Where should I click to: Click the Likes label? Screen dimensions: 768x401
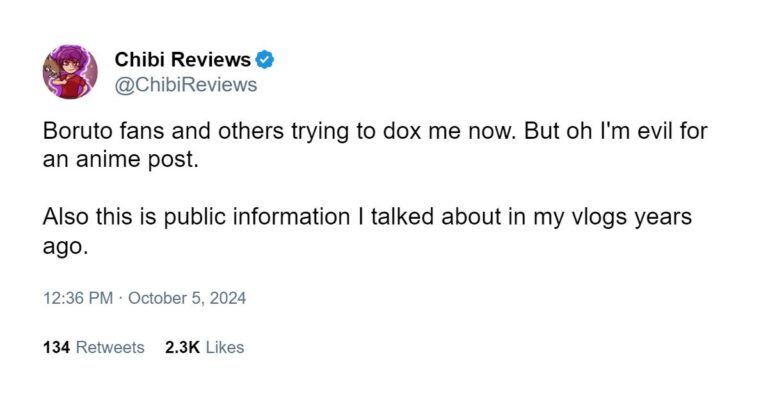pos(225,347)
